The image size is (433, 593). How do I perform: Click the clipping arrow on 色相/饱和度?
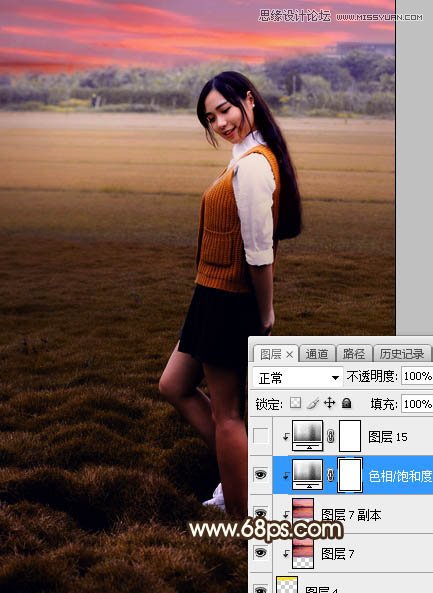(x=286, y=476)
